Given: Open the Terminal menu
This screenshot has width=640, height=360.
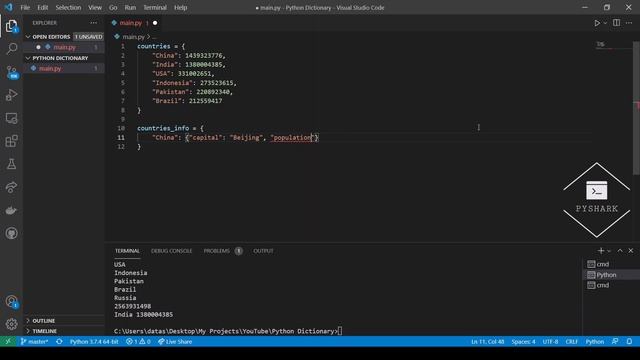Looking at the screenshot, I should click(x=155, y=7).
